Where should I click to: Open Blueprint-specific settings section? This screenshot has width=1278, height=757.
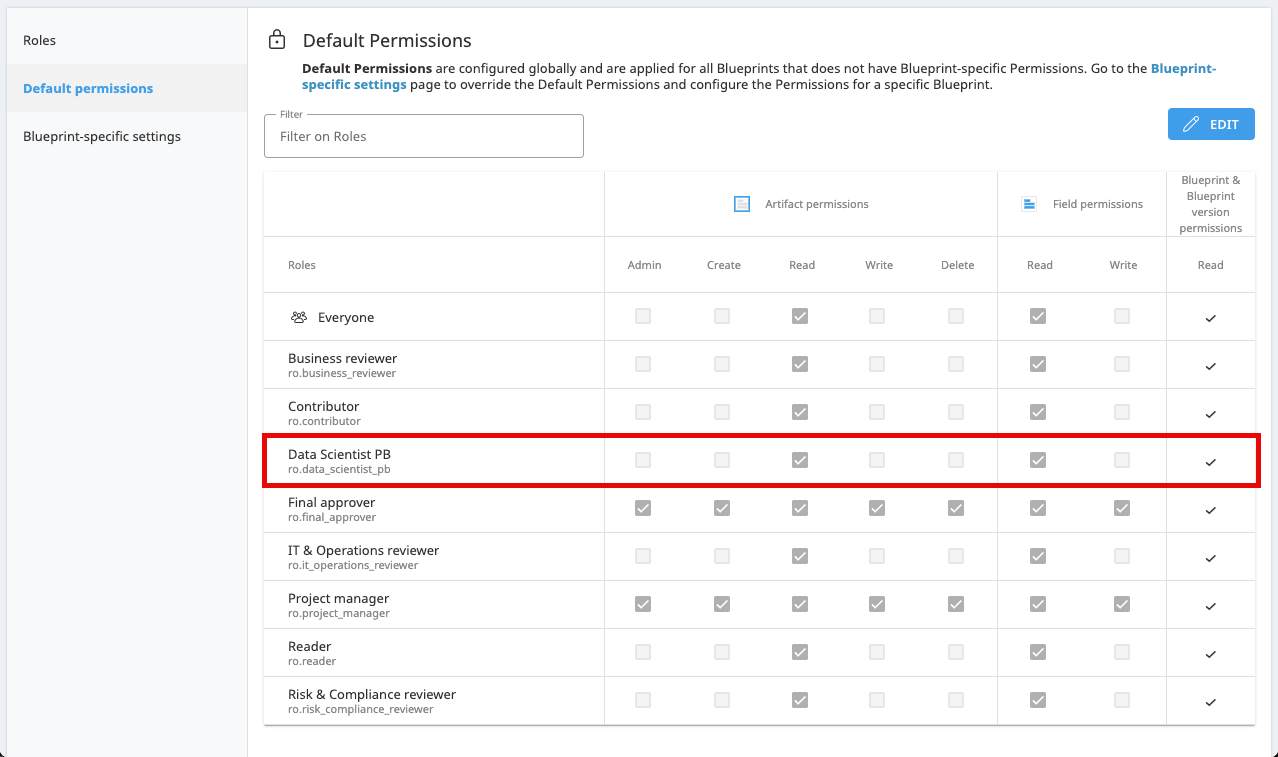[100, 136]
